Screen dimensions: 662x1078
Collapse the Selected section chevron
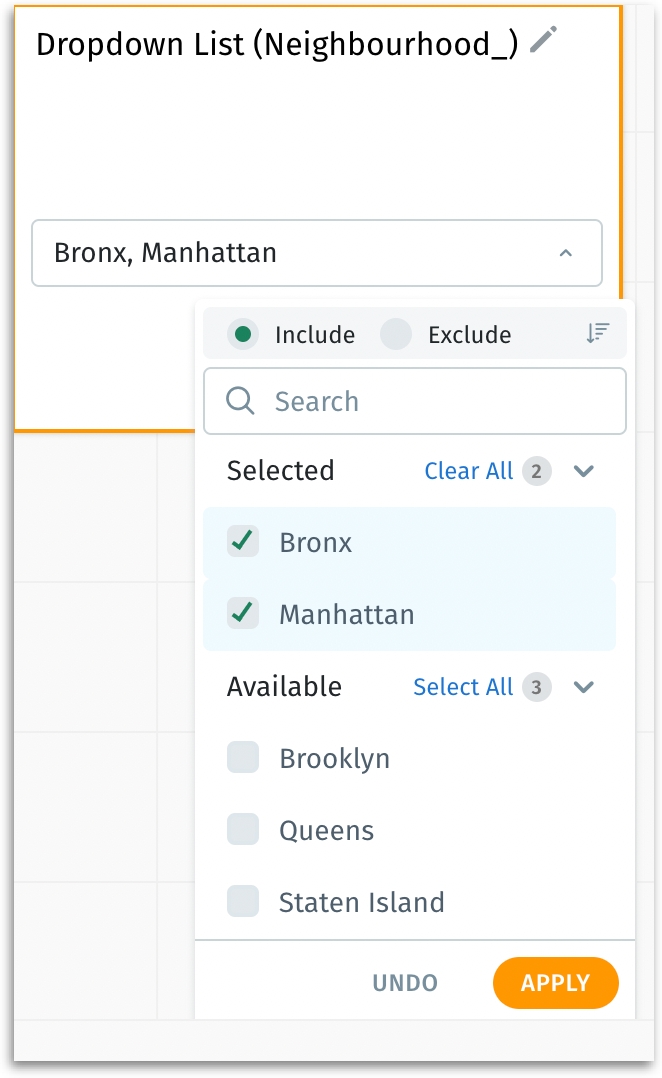pyautogui.click(x=584, y=471)
